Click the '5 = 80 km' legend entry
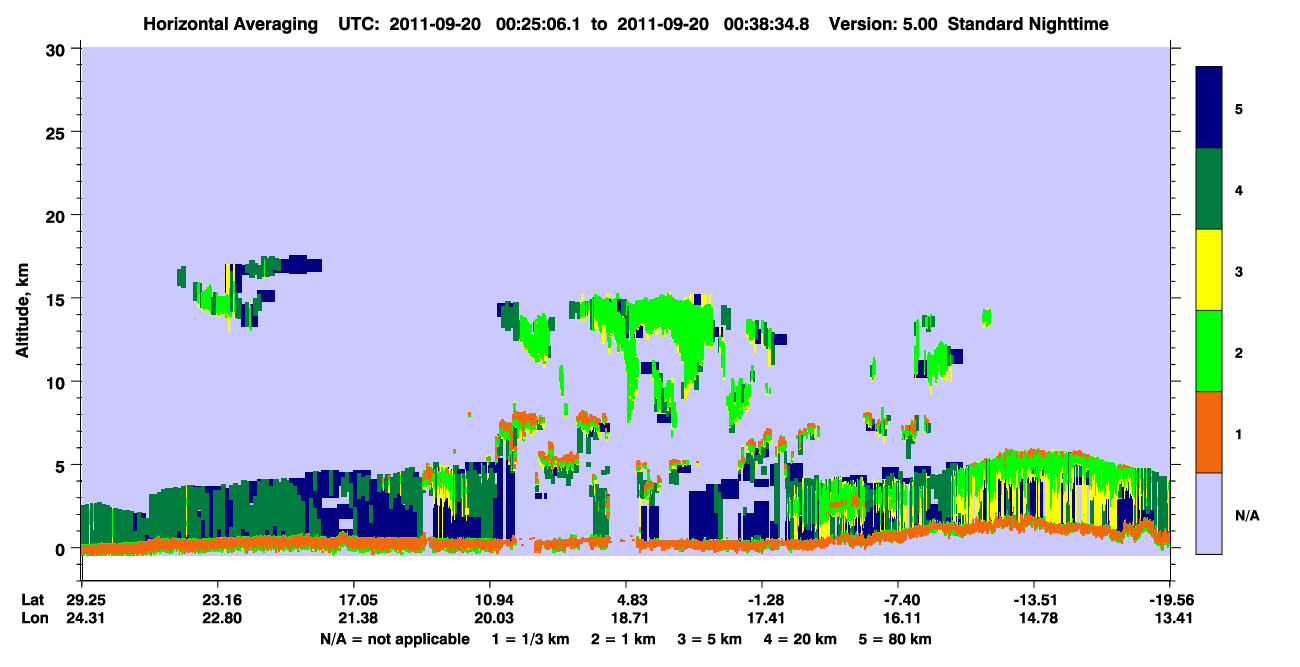This screenshot has height=667, width=1300. coord(897,639)
